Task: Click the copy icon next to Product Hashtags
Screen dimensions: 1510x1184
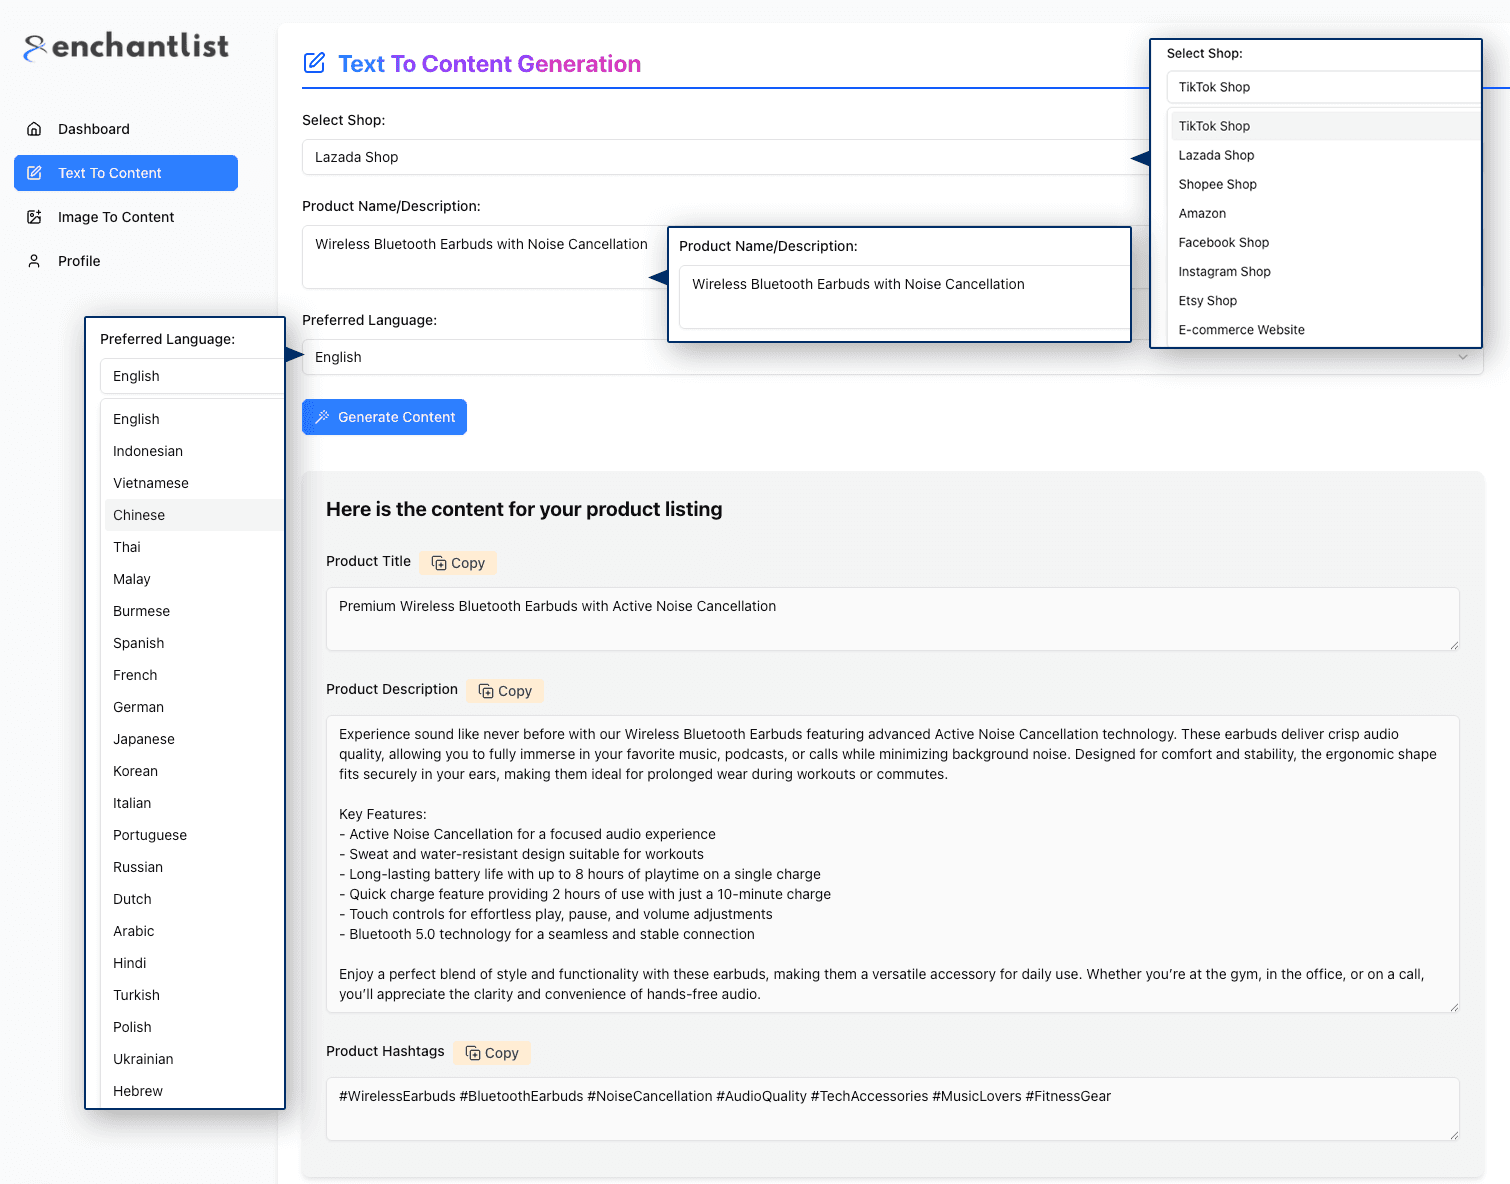Action: pos(472,1053)
